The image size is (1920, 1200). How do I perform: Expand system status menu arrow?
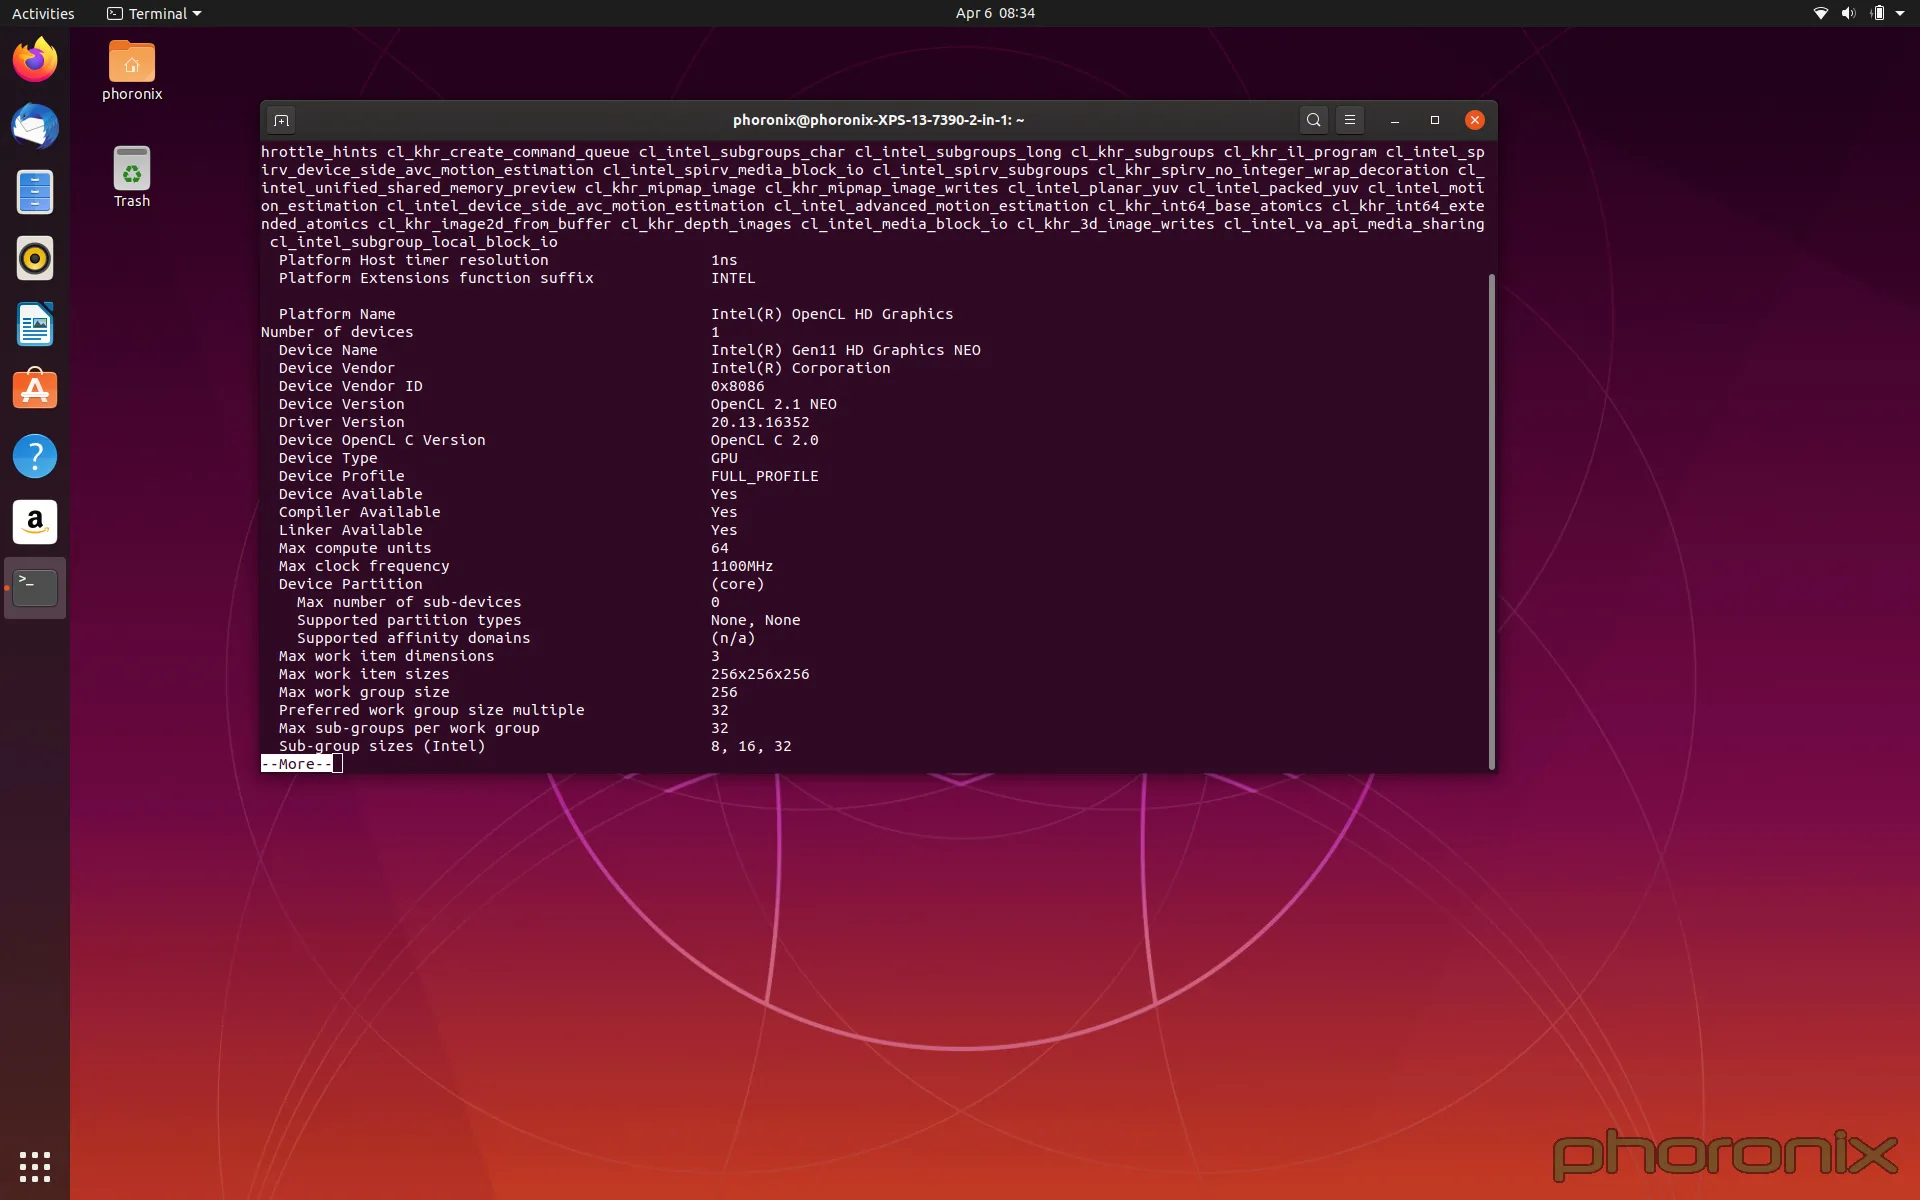coord(1900,13)
